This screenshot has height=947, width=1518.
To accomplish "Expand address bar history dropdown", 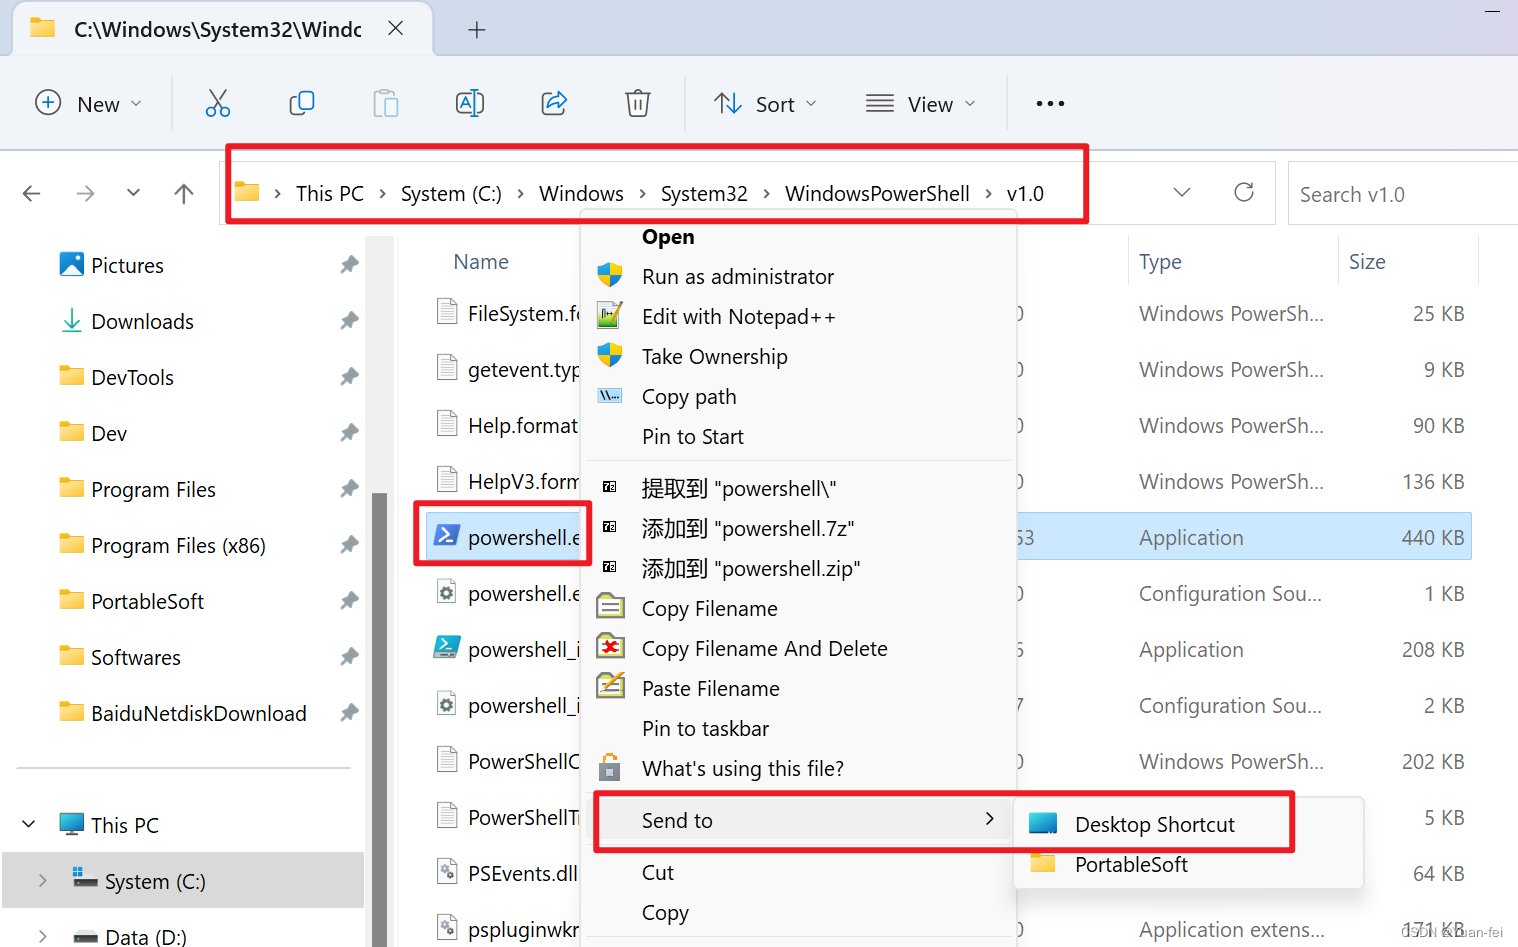I will coord(1182,192).
